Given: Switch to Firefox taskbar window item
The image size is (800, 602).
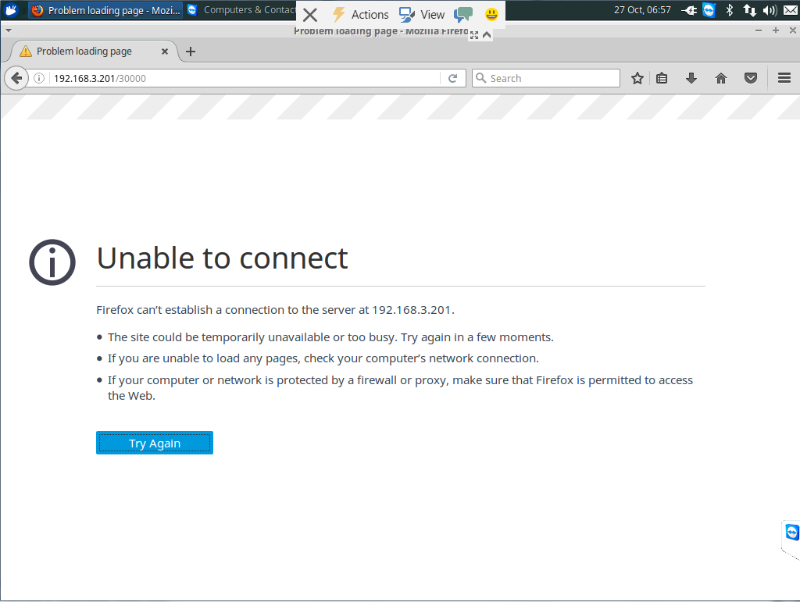Looking at the screenshot, I should [106, 10].
